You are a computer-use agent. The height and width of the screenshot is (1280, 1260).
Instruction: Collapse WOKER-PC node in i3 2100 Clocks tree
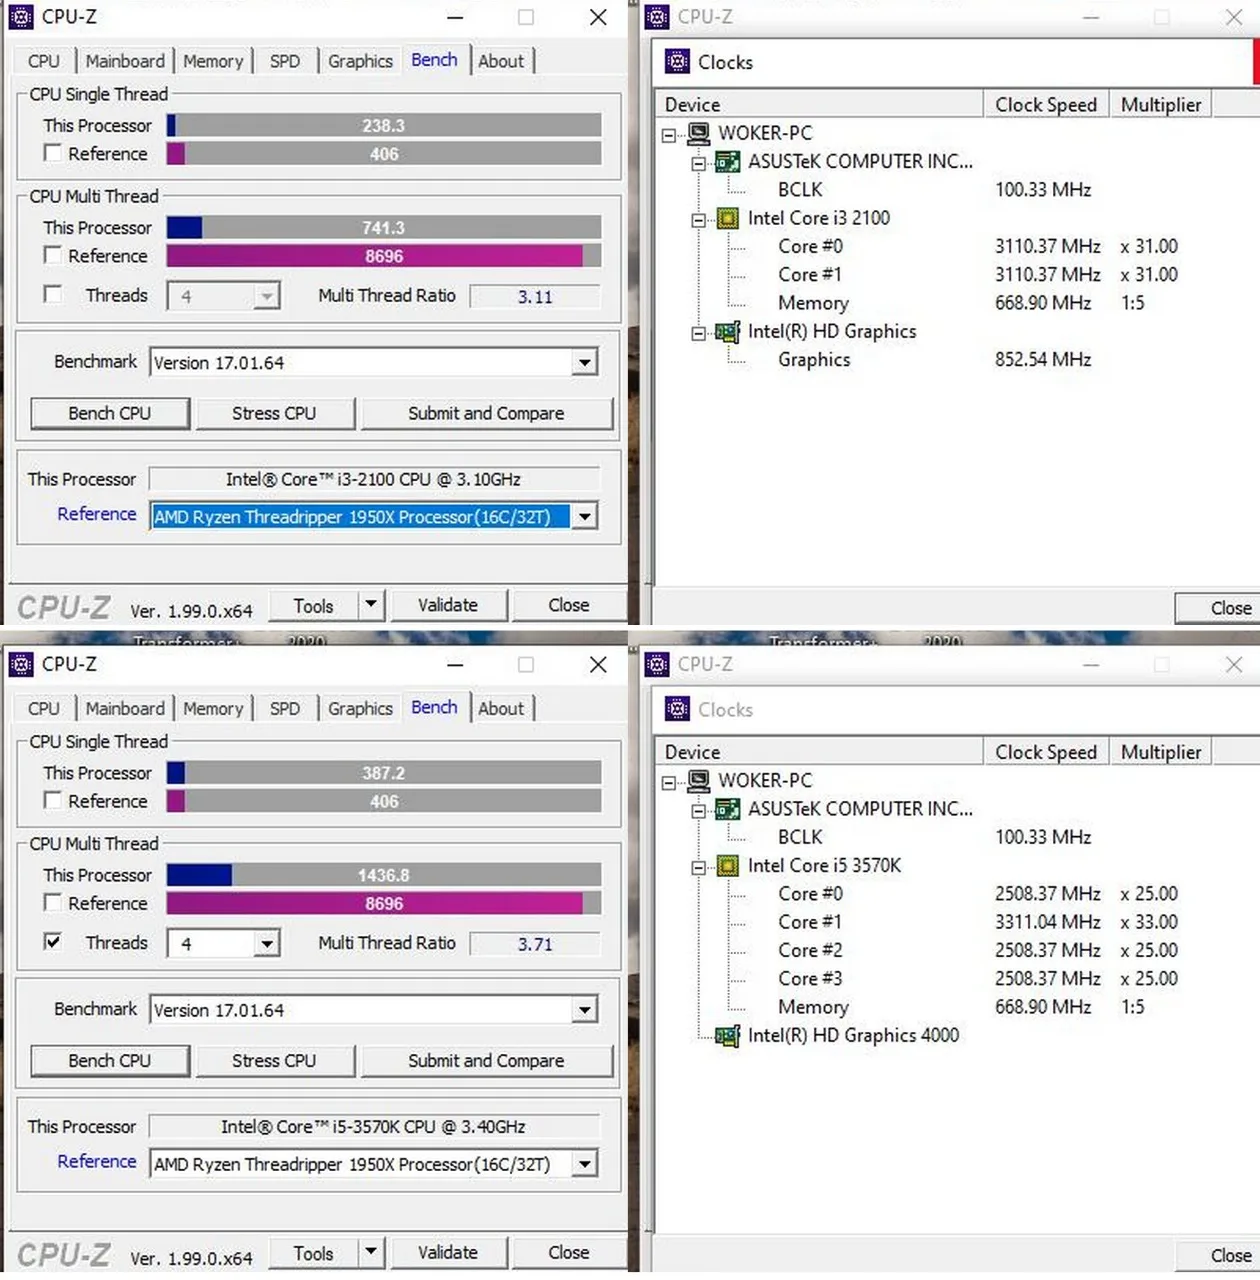(669, 134)
